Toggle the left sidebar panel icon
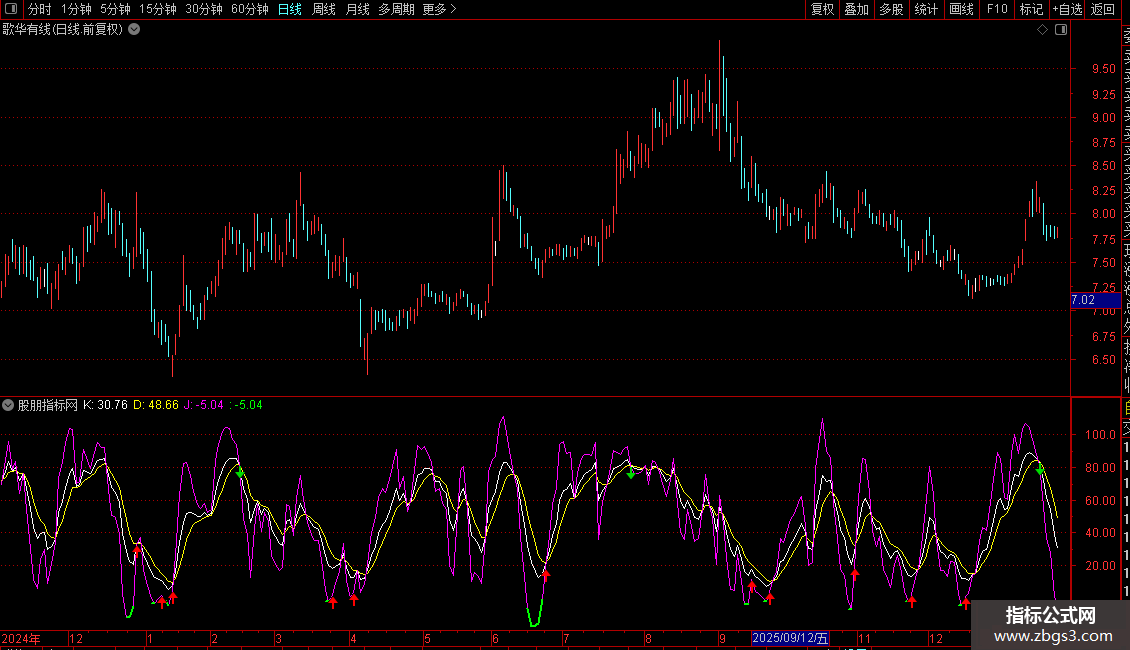This screenshot has width=1130, height=650. point(11,9)
